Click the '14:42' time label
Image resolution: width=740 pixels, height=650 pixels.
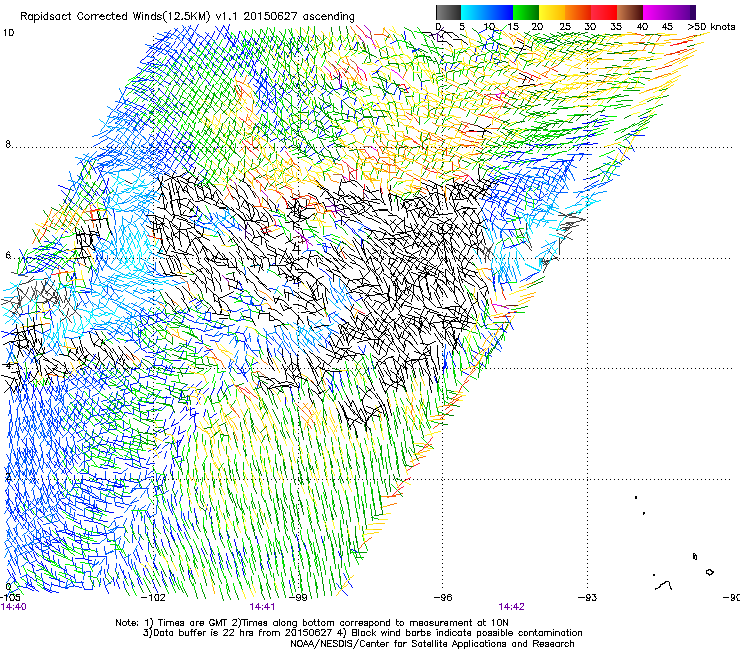(512, 607)
